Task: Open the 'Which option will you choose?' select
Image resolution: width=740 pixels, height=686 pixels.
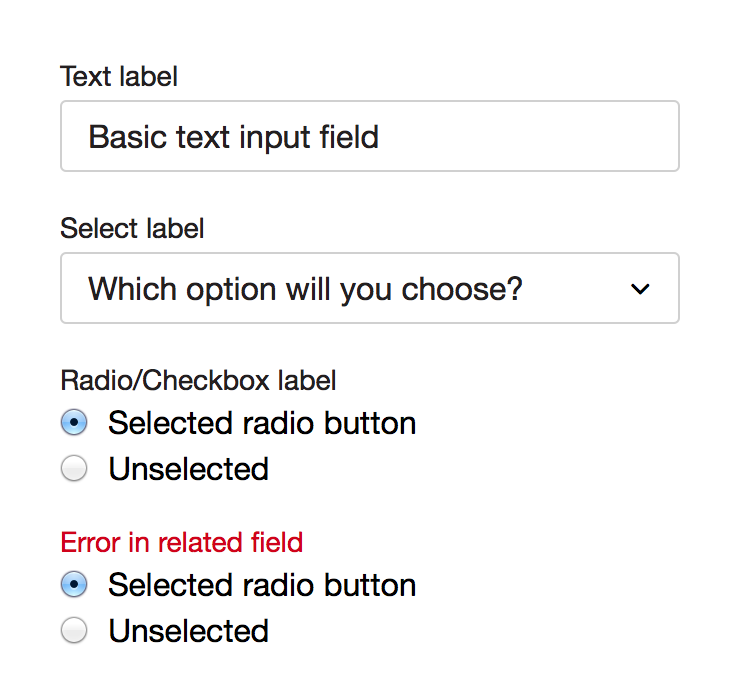Action: pyautogui.click(x=370, y=288)
